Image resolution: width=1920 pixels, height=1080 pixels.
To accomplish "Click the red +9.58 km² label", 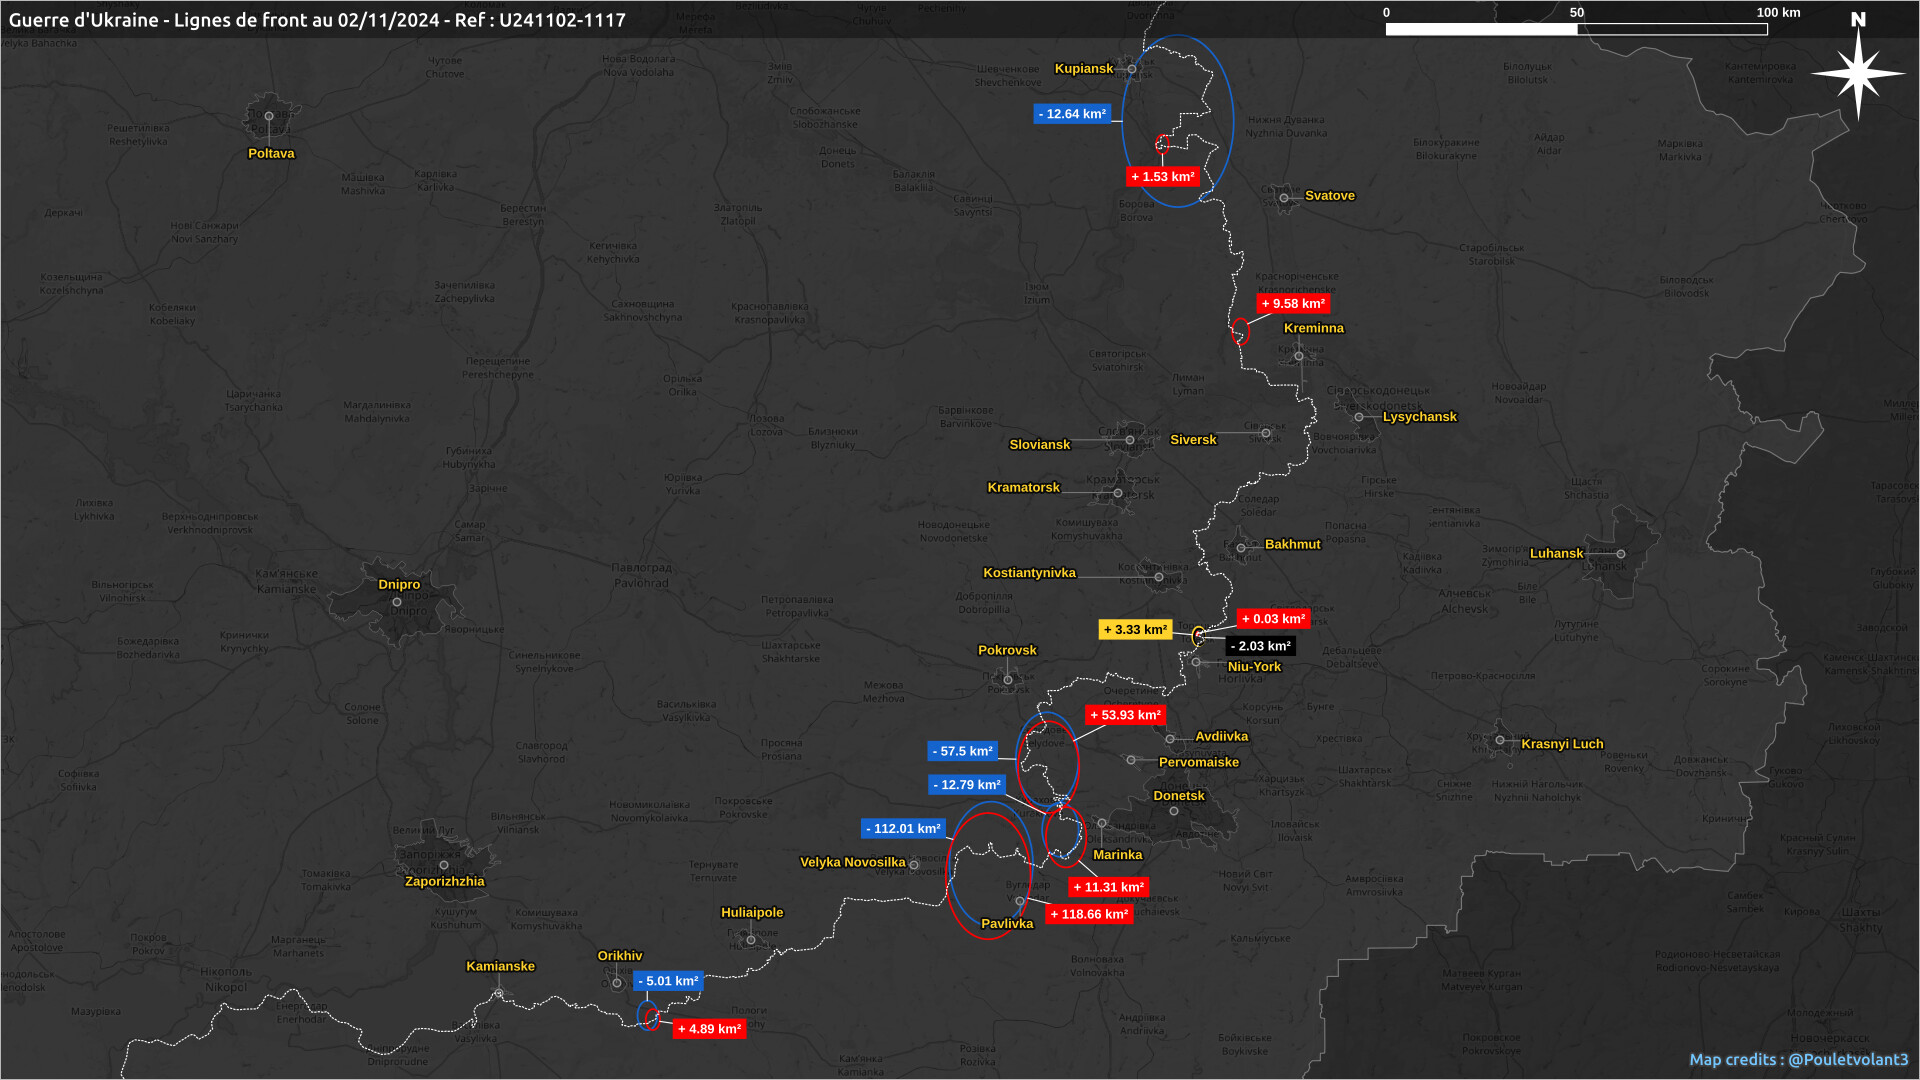I will pyautogui.click(x=1293, y=304).
